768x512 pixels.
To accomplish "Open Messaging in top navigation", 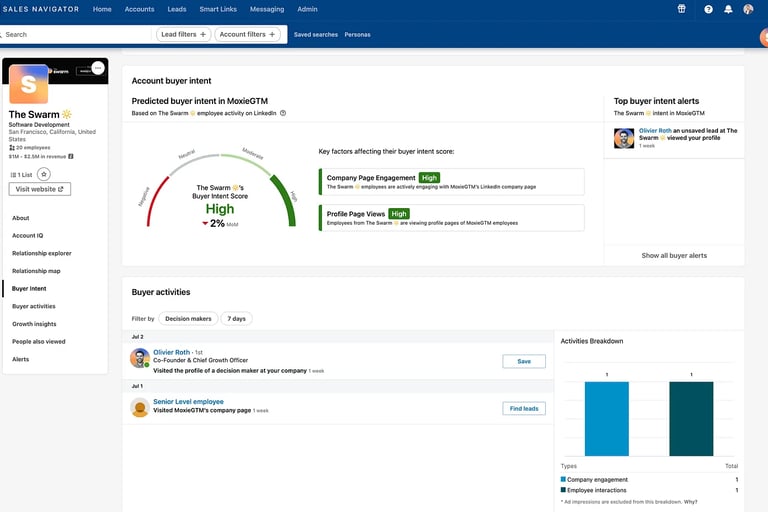I will (267, 9).
